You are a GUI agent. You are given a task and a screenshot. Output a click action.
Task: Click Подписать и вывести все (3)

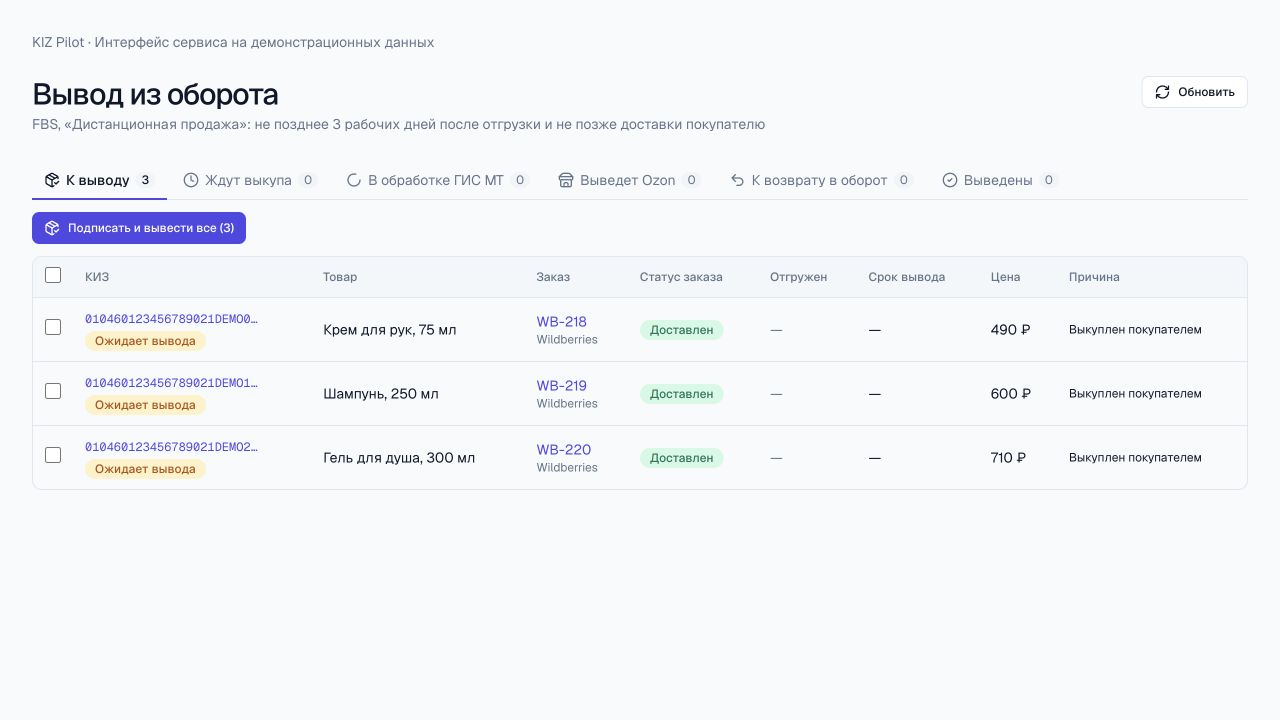coord(139,228)
